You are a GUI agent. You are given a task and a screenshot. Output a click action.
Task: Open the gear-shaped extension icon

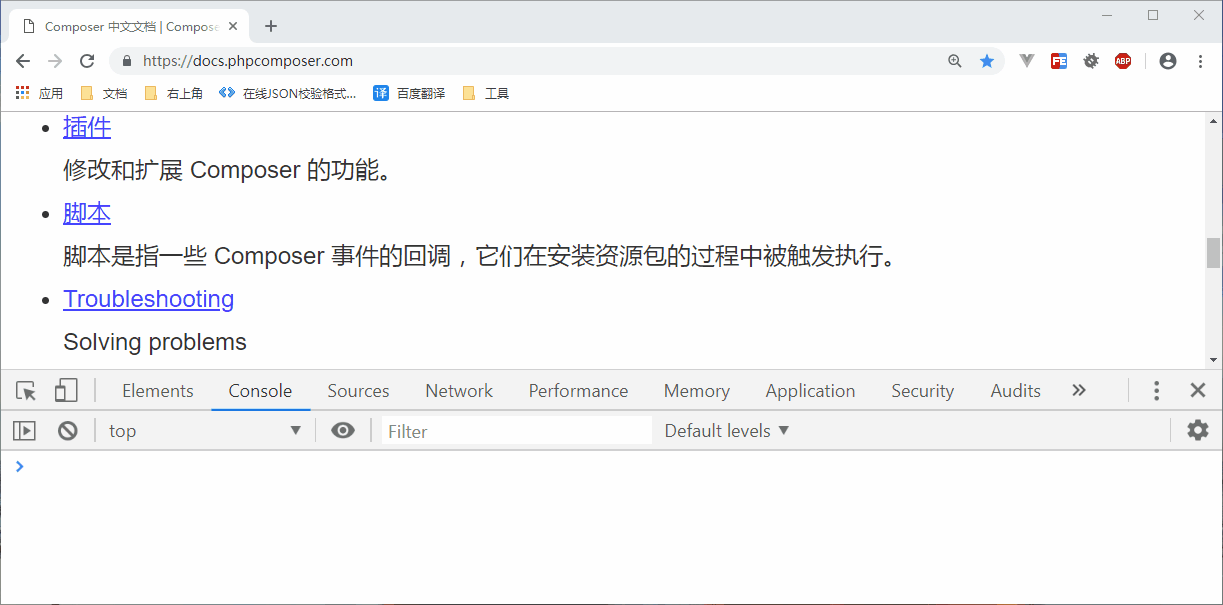coord(1091,61)
